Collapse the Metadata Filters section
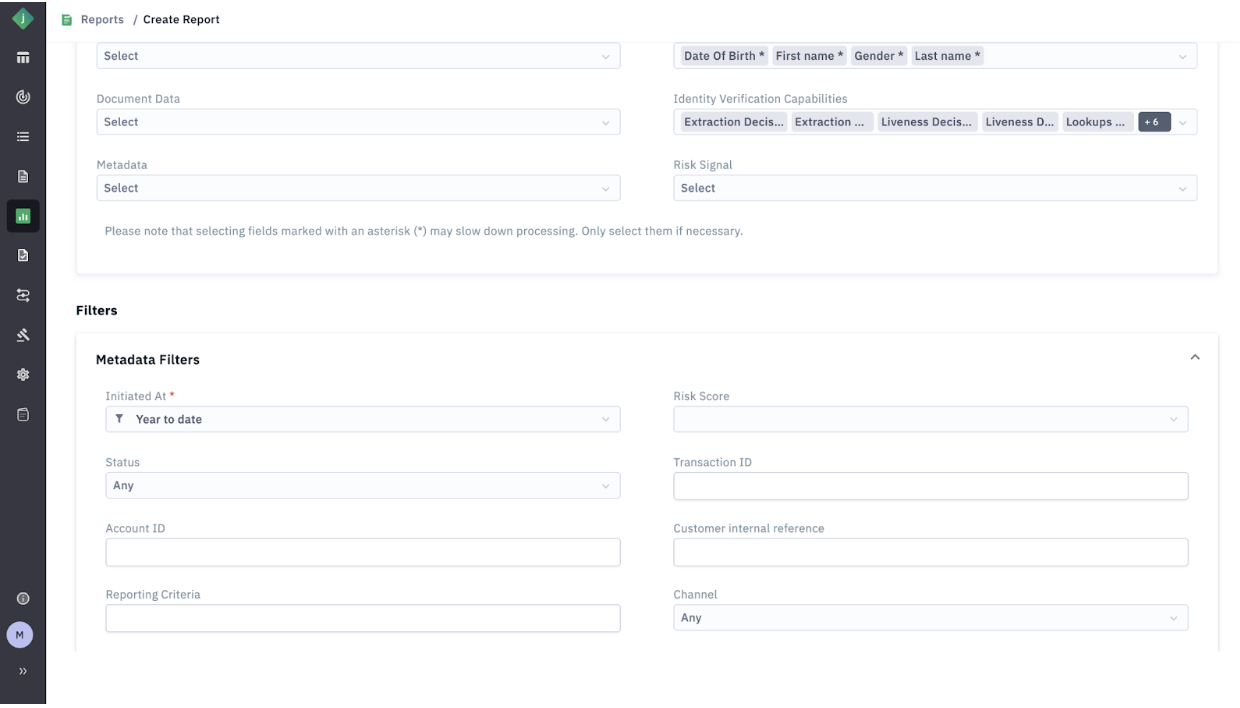The width and height of the screenshot is (1240, 708). point(1194,358)
